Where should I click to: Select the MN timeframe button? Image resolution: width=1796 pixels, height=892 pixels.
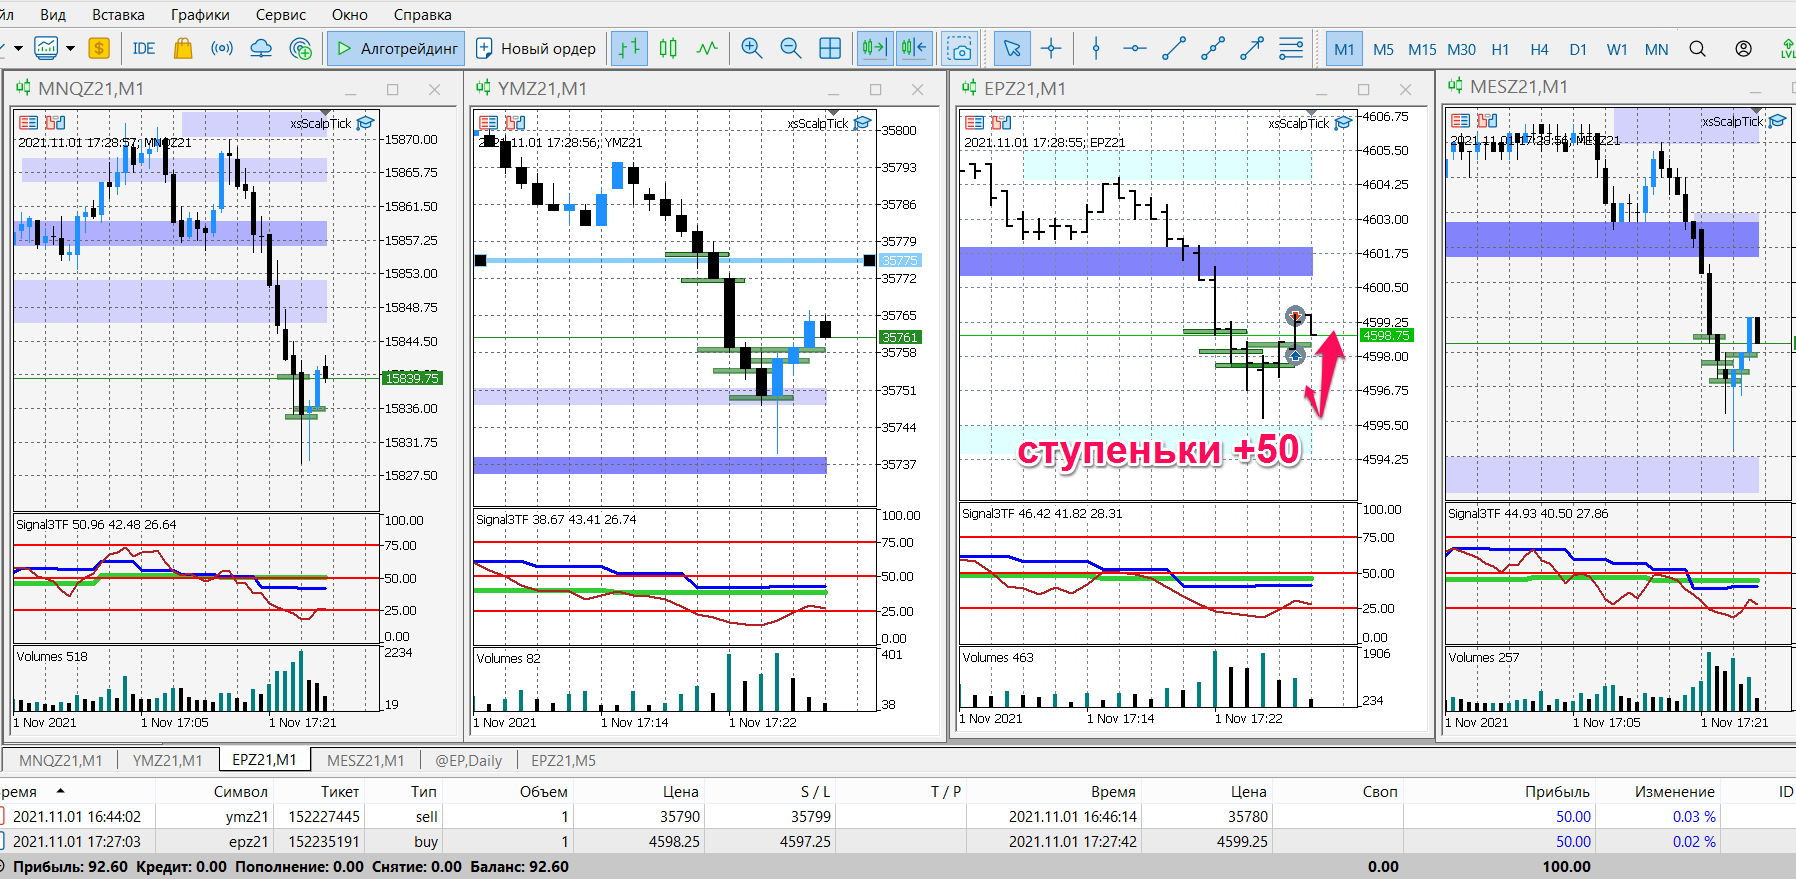click(x=1656, y=49)
